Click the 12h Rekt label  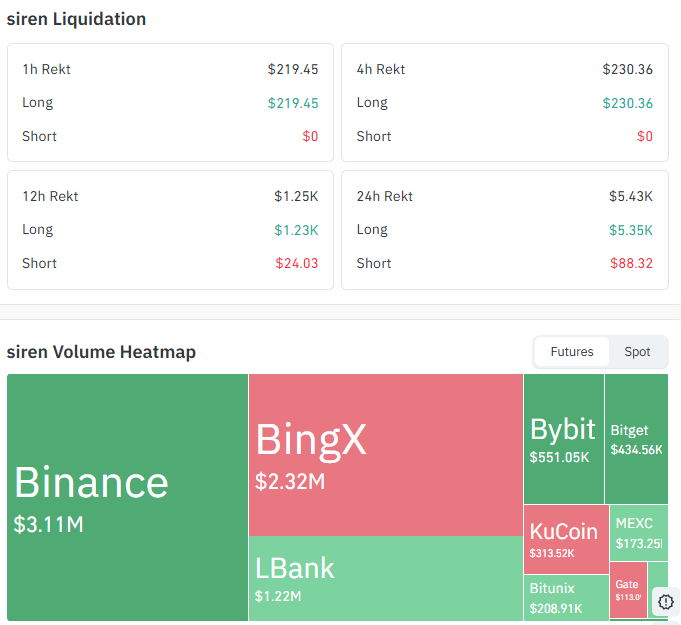pyautogui.click(x=50, y=196)
